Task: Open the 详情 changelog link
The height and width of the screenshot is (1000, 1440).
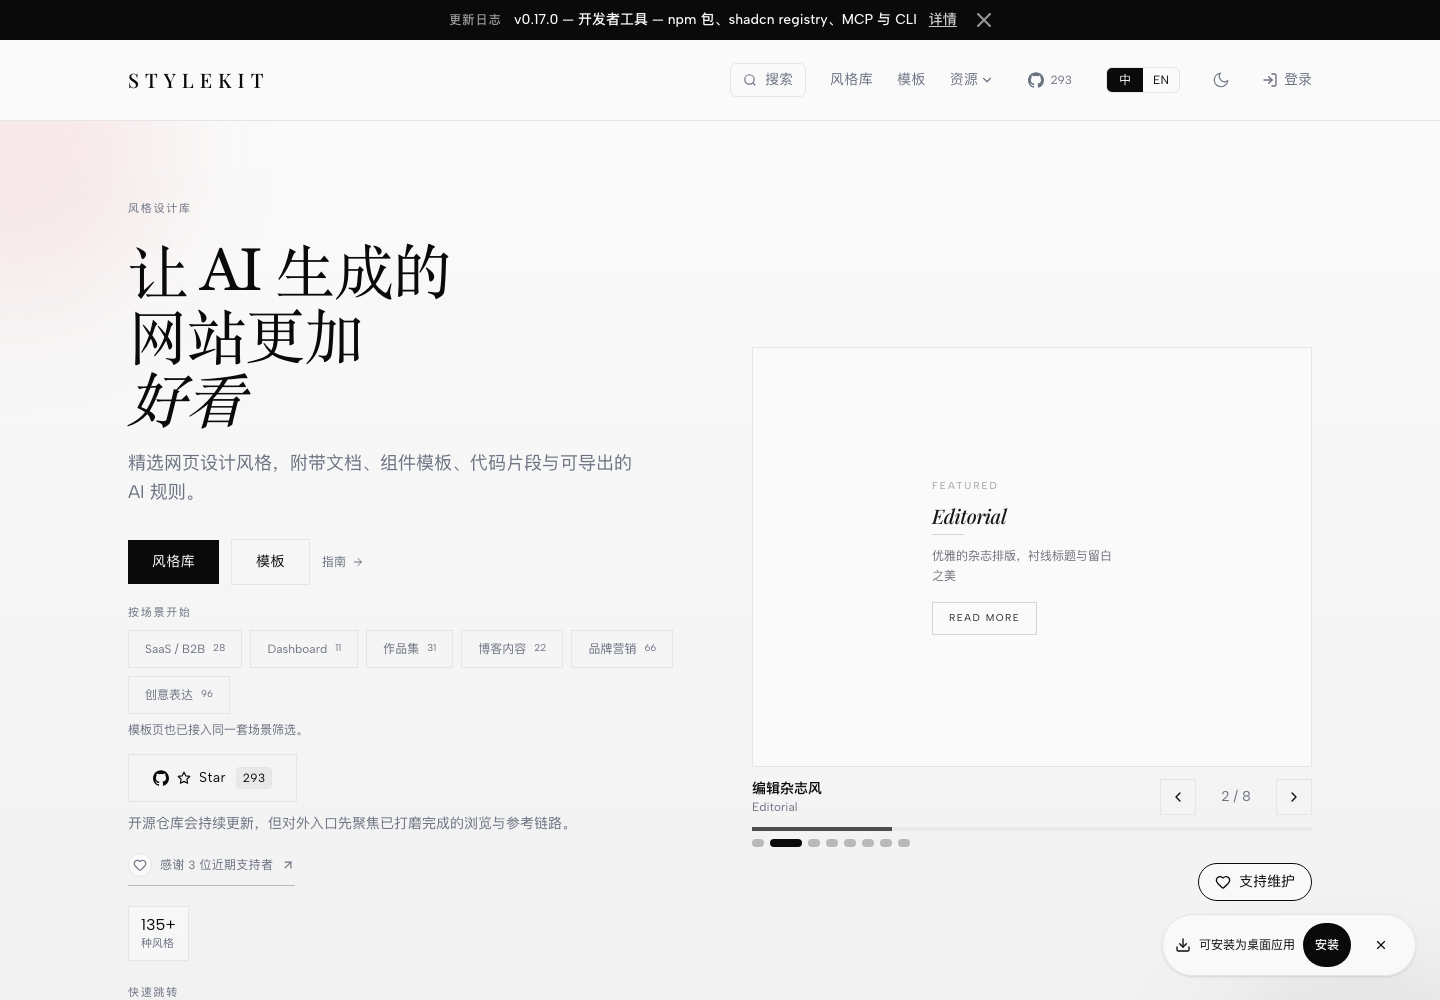Action: click(942, 20)
